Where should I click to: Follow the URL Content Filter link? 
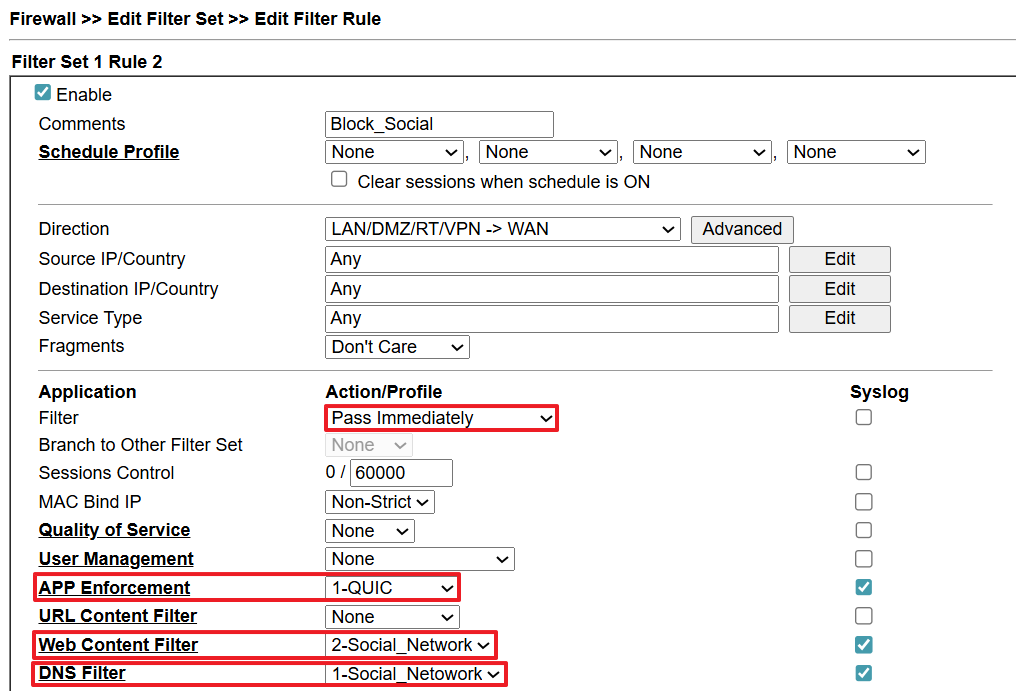pyautogui.click(x=118, y=616)
